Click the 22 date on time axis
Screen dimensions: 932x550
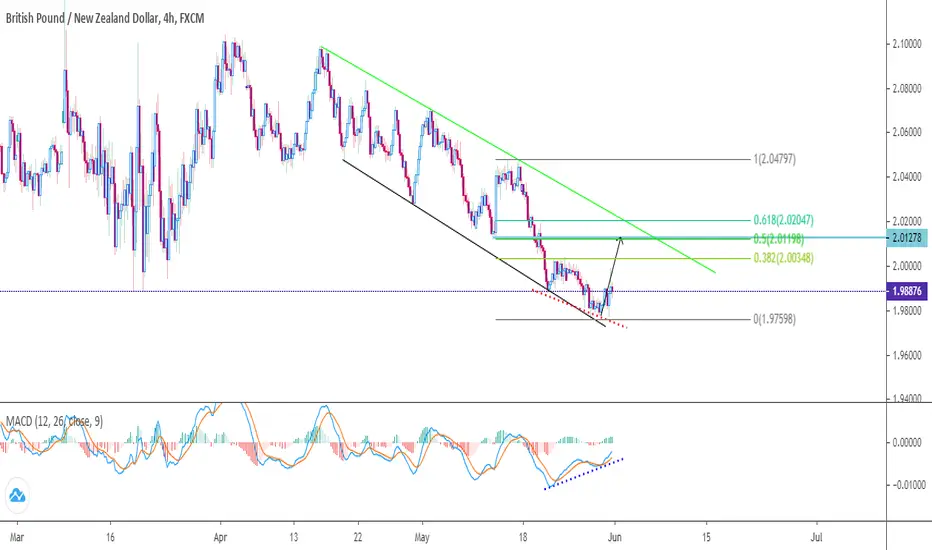[x=358, y=538]
